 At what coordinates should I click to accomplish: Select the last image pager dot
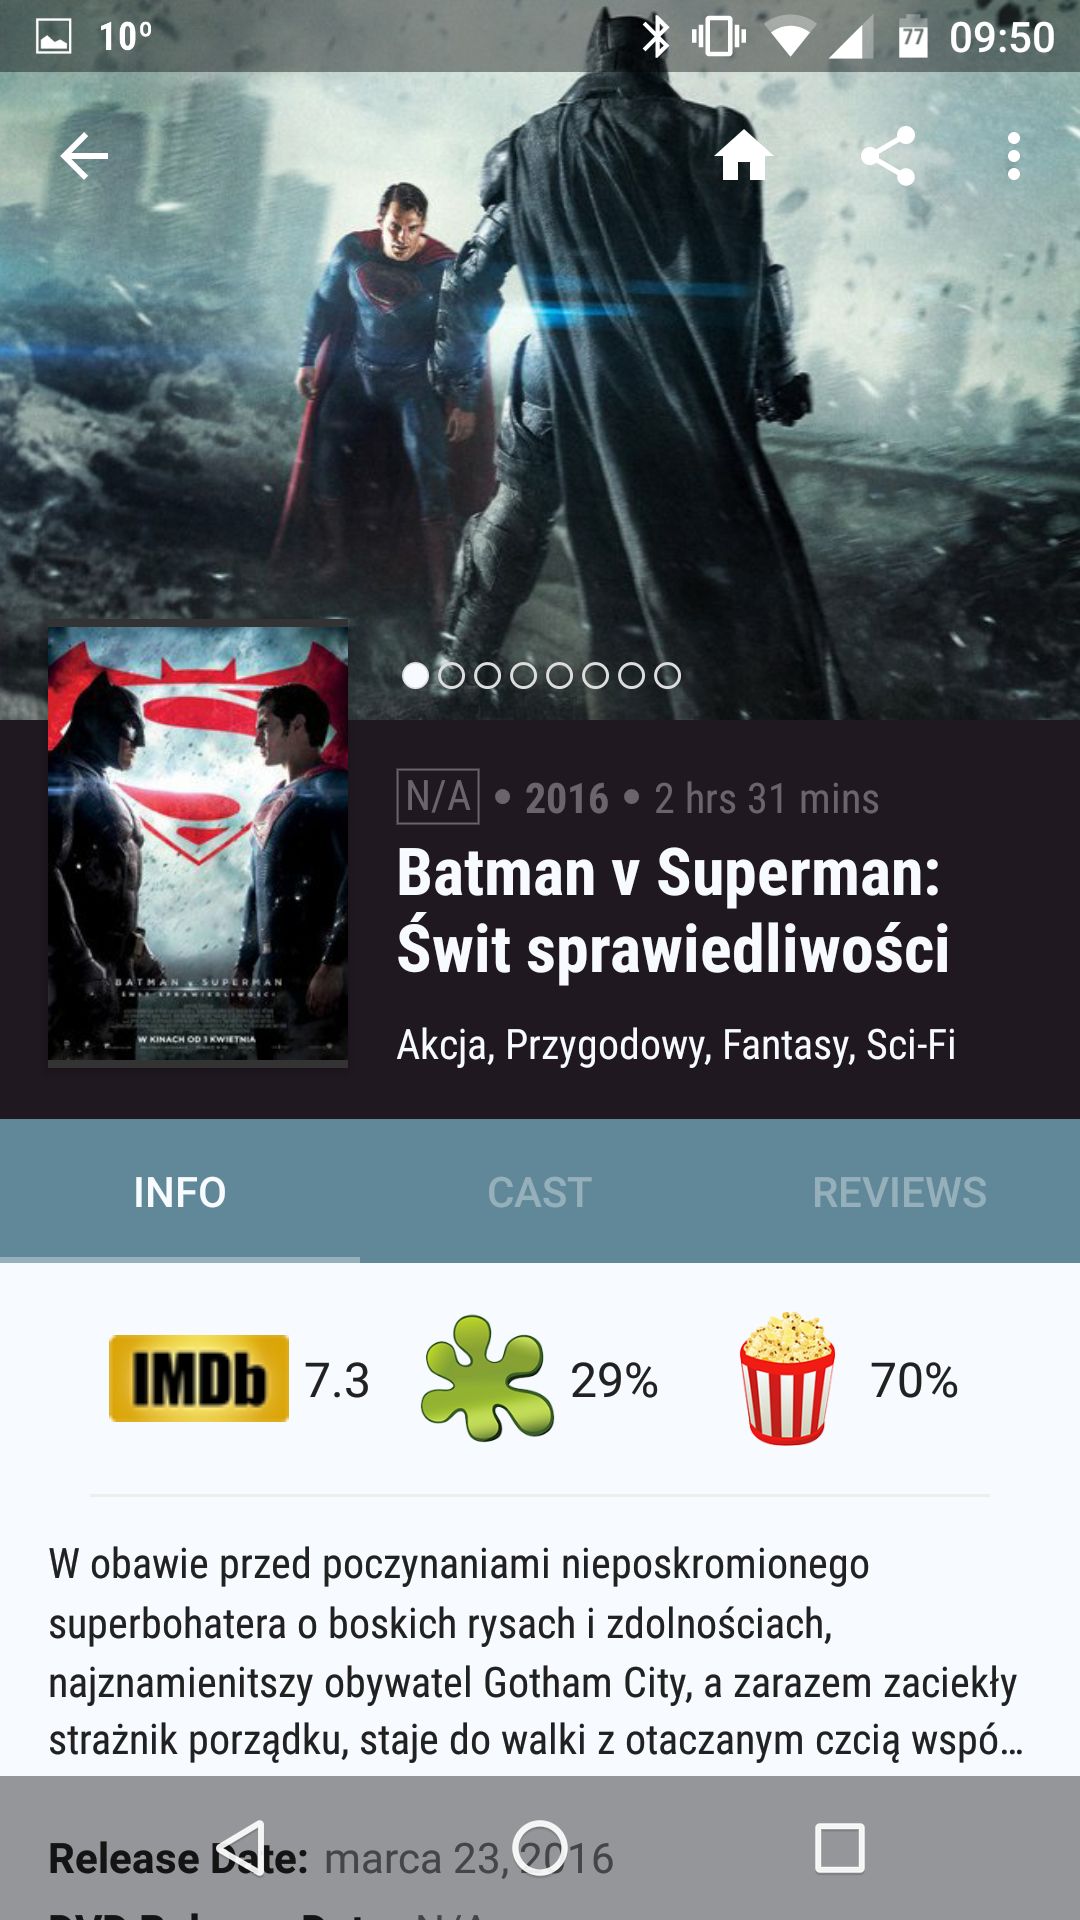pos(667,676)
